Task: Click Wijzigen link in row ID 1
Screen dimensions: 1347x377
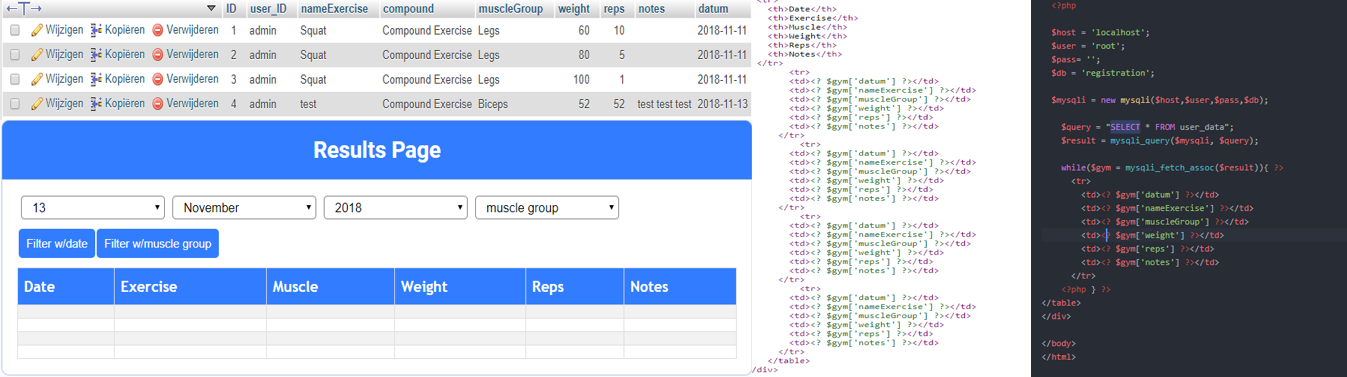Action: [x=65, y=30]
